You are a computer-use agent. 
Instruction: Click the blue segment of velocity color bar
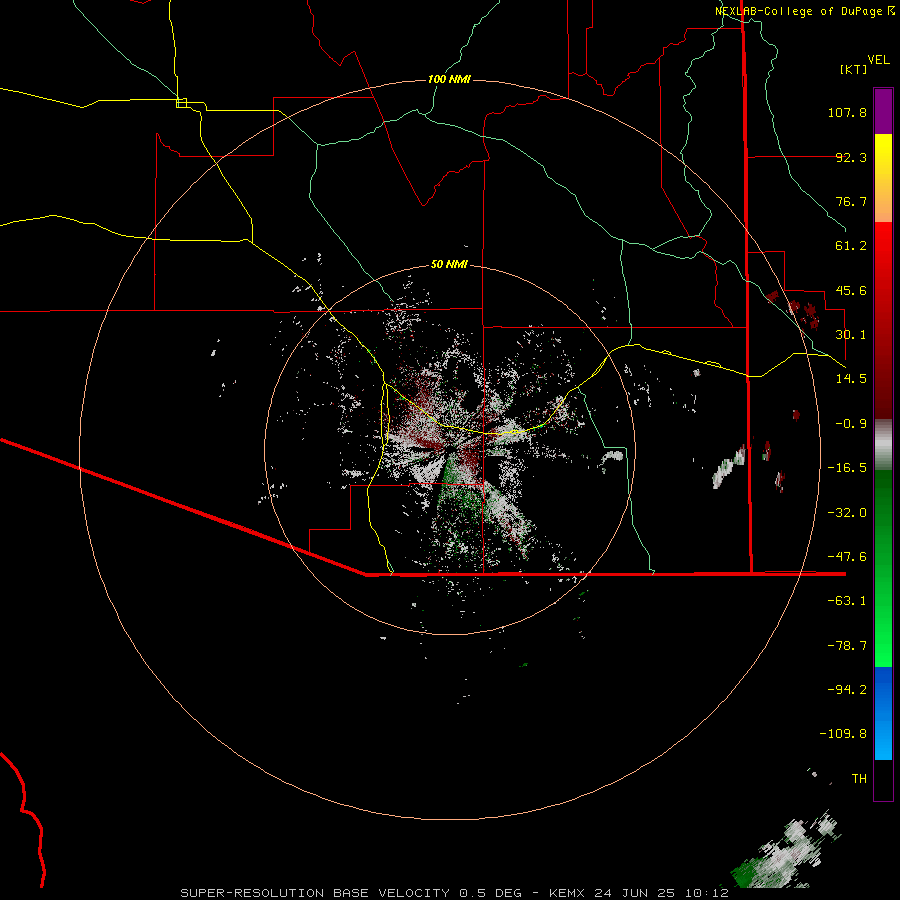(883, 713)
